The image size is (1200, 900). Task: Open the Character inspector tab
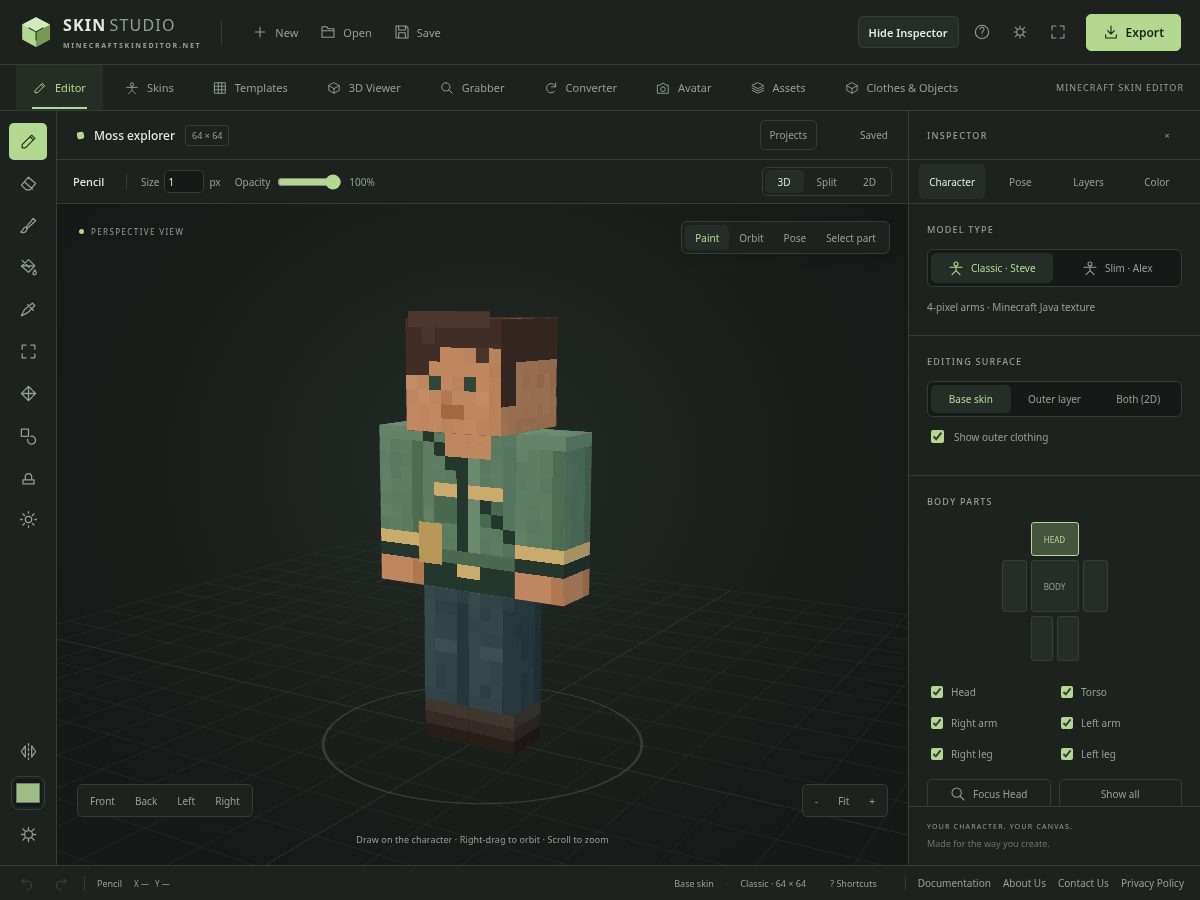coord(952,182)
